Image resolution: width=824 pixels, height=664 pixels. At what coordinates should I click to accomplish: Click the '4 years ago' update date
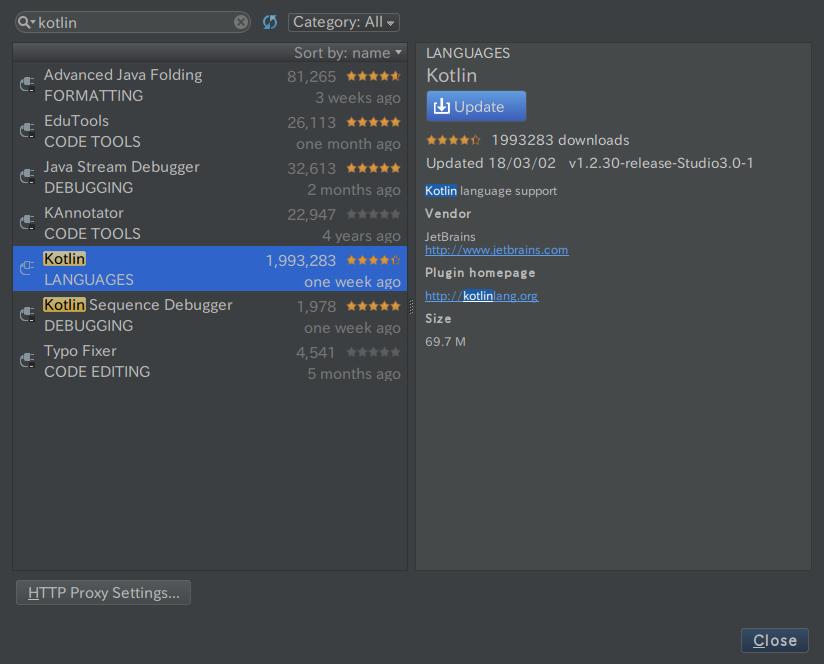(361, 236)
